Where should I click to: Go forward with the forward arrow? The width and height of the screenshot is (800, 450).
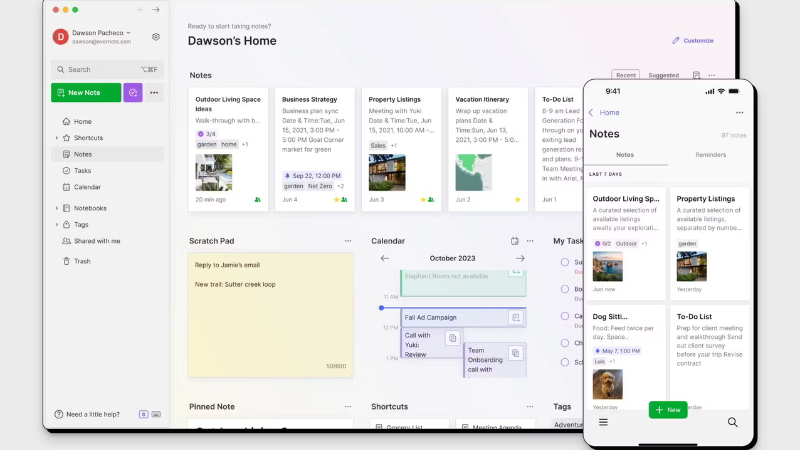[156, 10]
